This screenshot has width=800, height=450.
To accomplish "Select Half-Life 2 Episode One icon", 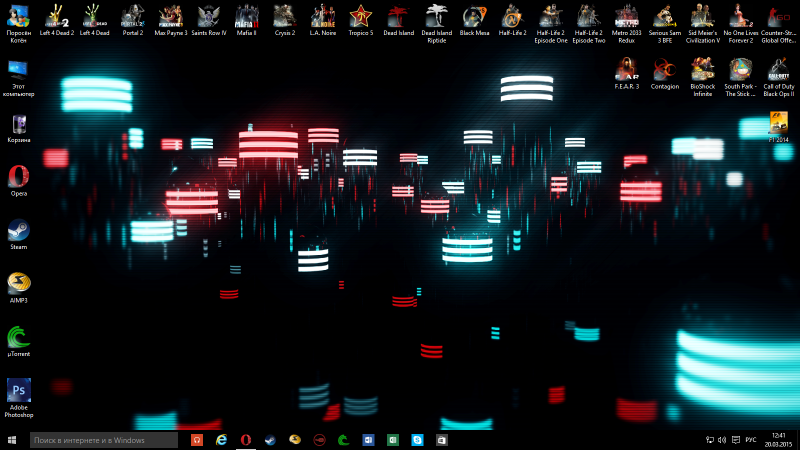I will (x=551, y=24).
